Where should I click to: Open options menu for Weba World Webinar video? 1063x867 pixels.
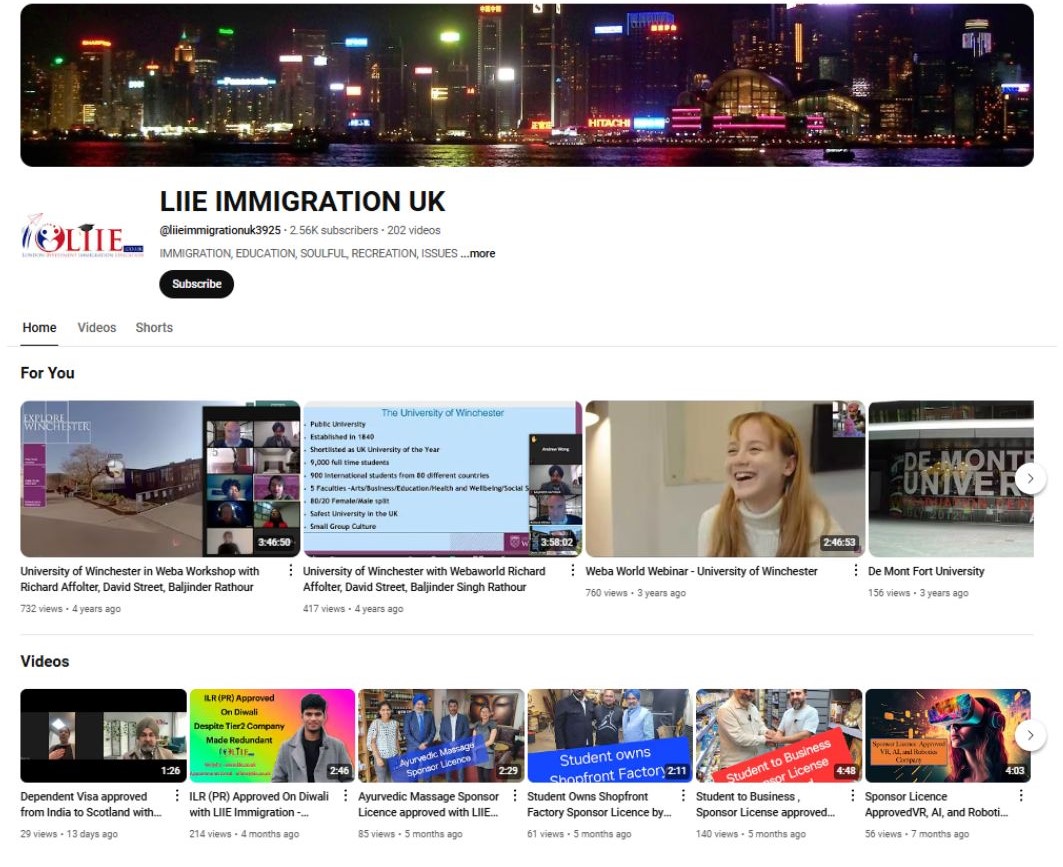(x=856, y=571)
